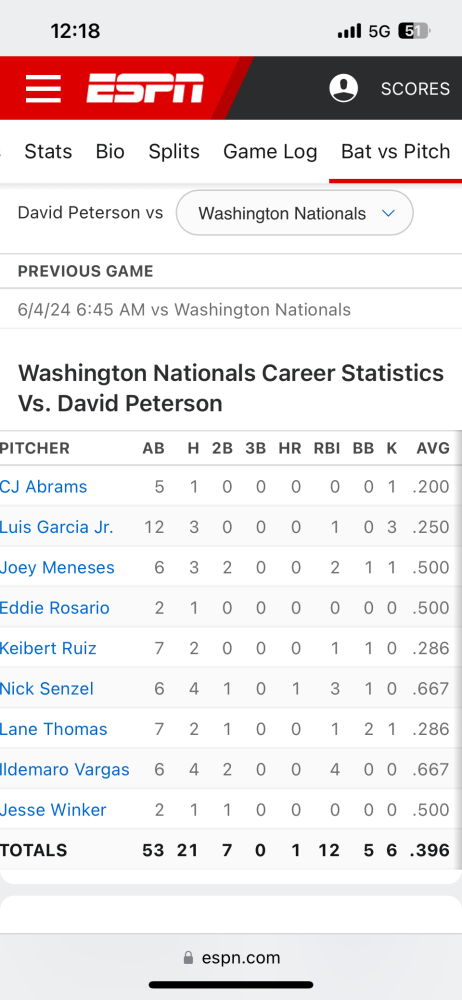Viewport: 462px width, 1000px height.
Task: Open CJ Abrams player page
Action: (x=43, y=487)
